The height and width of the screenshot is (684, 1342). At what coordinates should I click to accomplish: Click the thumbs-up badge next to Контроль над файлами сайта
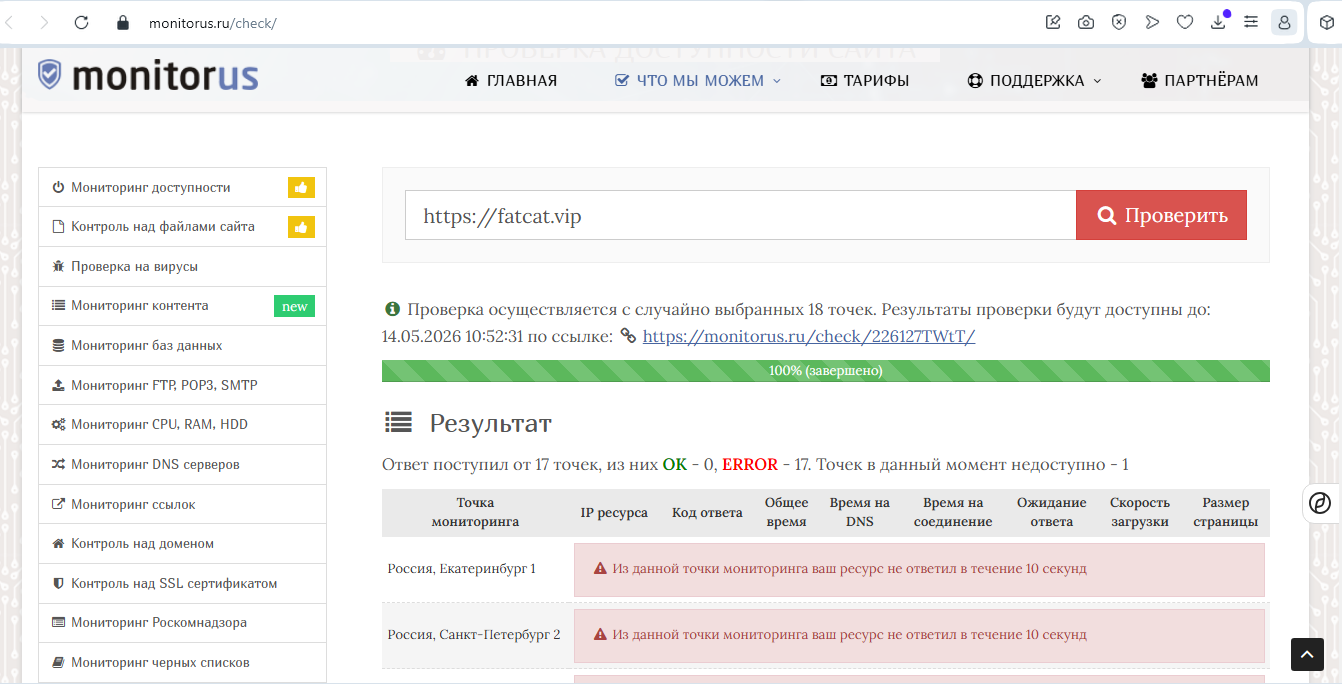coord(301,227)
